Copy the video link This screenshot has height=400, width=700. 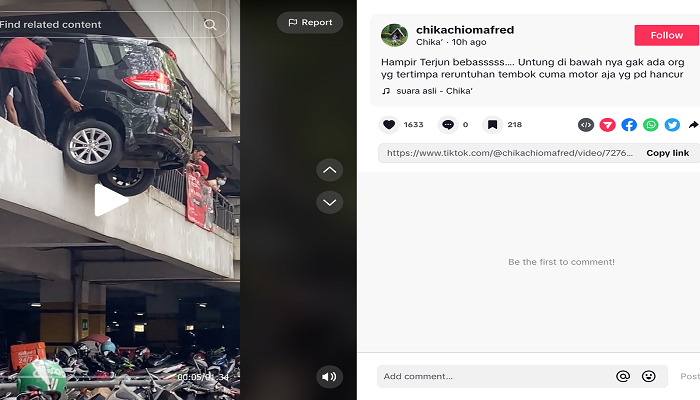[667, 153]
